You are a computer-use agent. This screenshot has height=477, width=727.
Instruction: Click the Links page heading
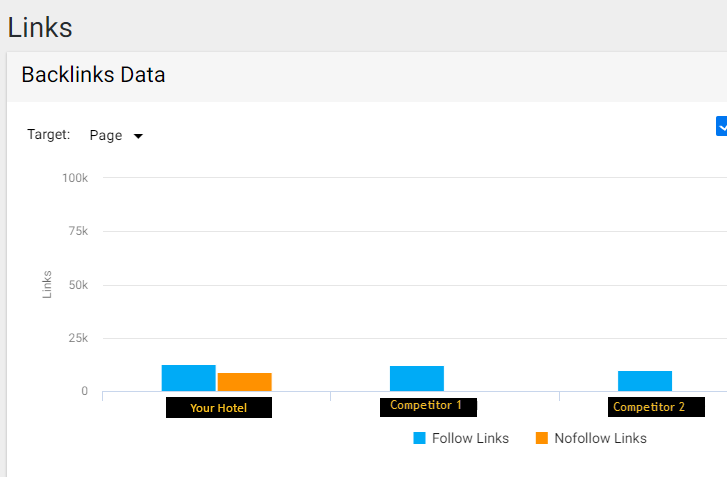pyautogui.click(x=40, y=27)
